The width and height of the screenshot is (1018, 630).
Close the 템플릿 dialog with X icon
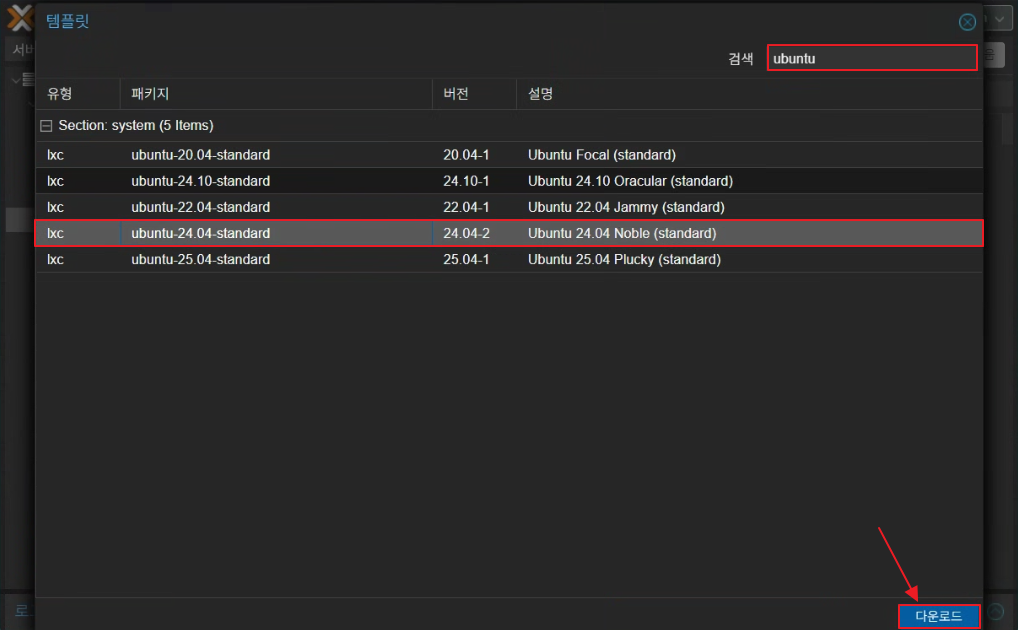(x=967, y=22)
